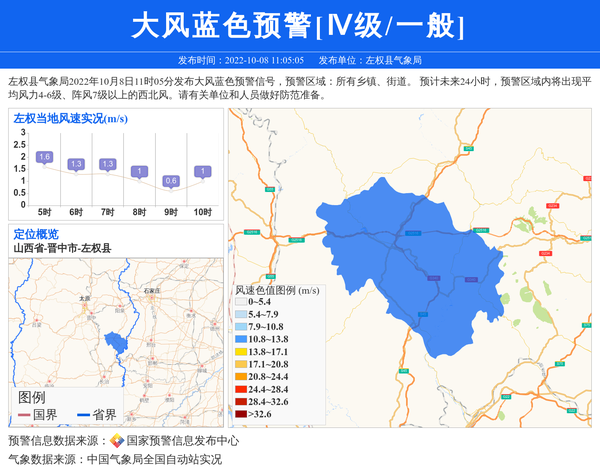Click the 大风蓝色预警 title banner
This screenshot has height=471, width=600.
point(299,25)
